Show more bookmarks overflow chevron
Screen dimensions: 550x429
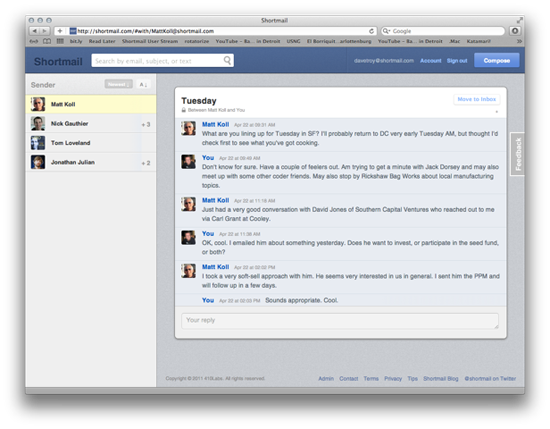pos(519,41)
